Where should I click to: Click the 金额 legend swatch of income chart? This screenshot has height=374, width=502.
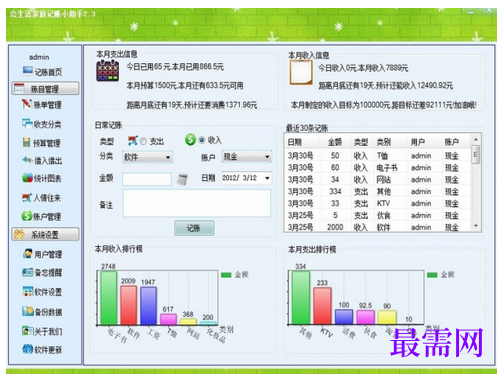226,275
